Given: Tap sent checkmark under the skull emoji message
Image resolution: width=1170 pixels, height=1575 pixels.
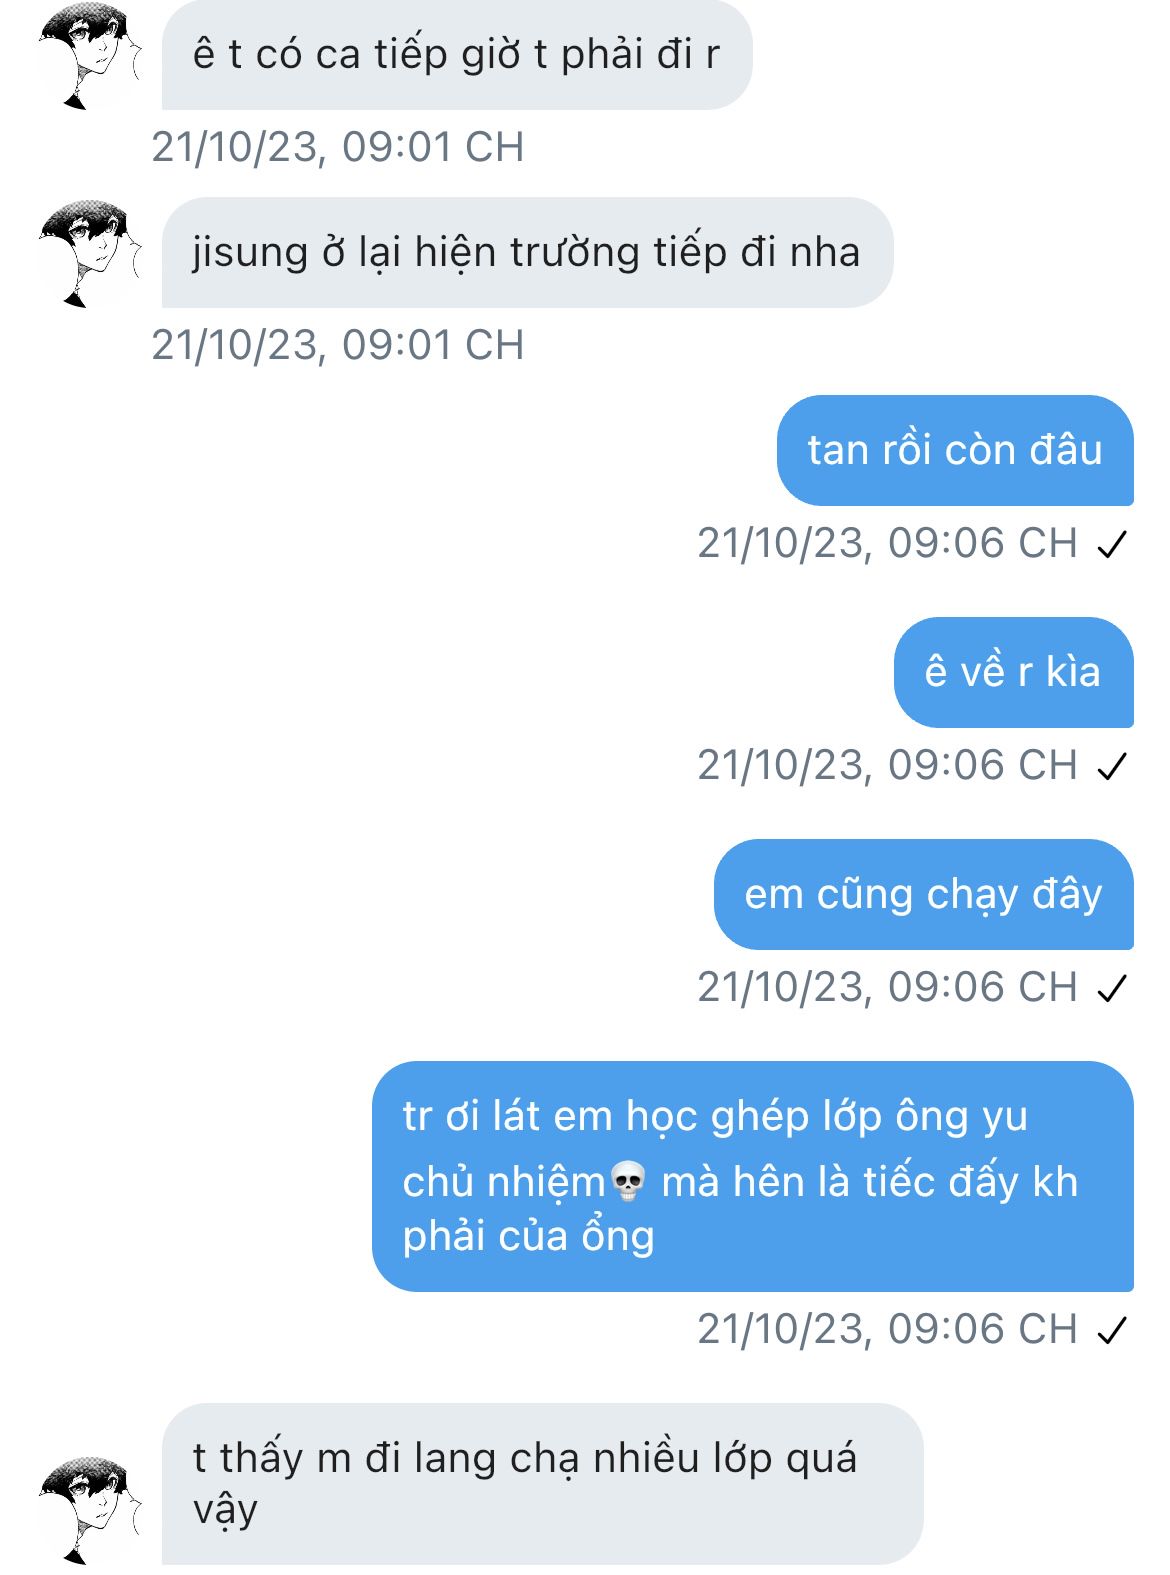Looking at the screenshot, I should tap(1112, 1331).
